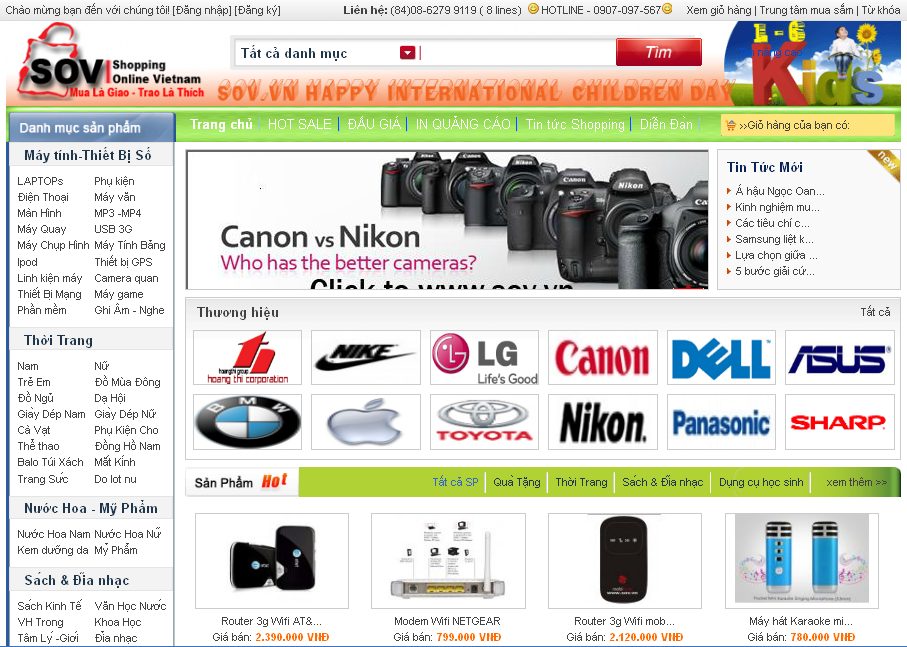View the Canon vs Nikon banner
The height and width of the screenshot is (647, 907).
tap(446, 220)
